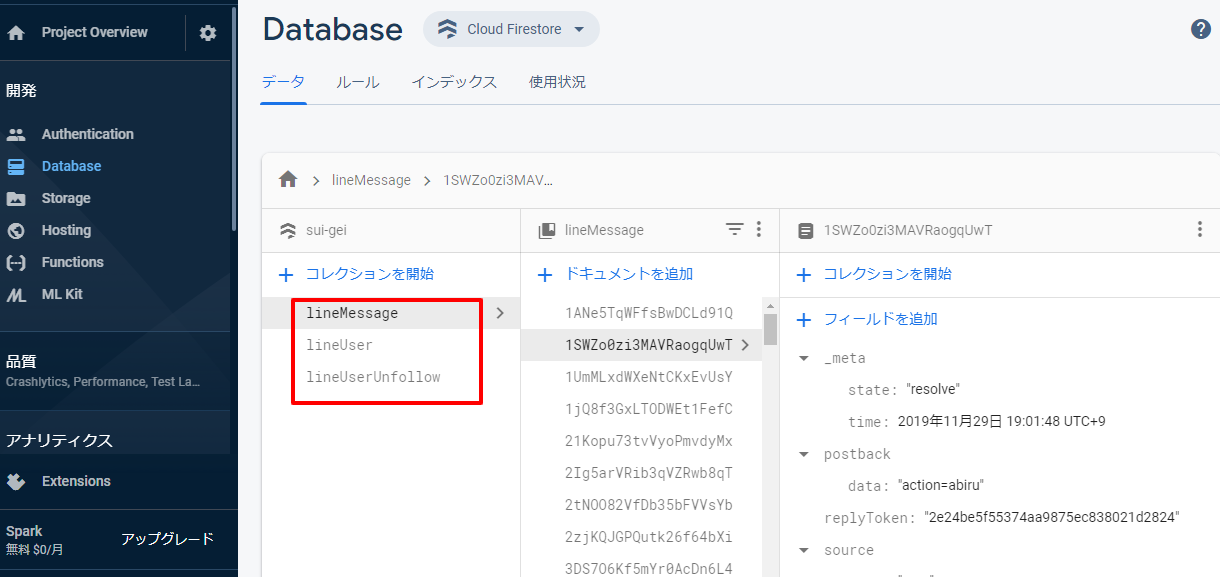
Task: Select document 1SWZo0zi3MAVRaogqUwT
Action: 648,345
